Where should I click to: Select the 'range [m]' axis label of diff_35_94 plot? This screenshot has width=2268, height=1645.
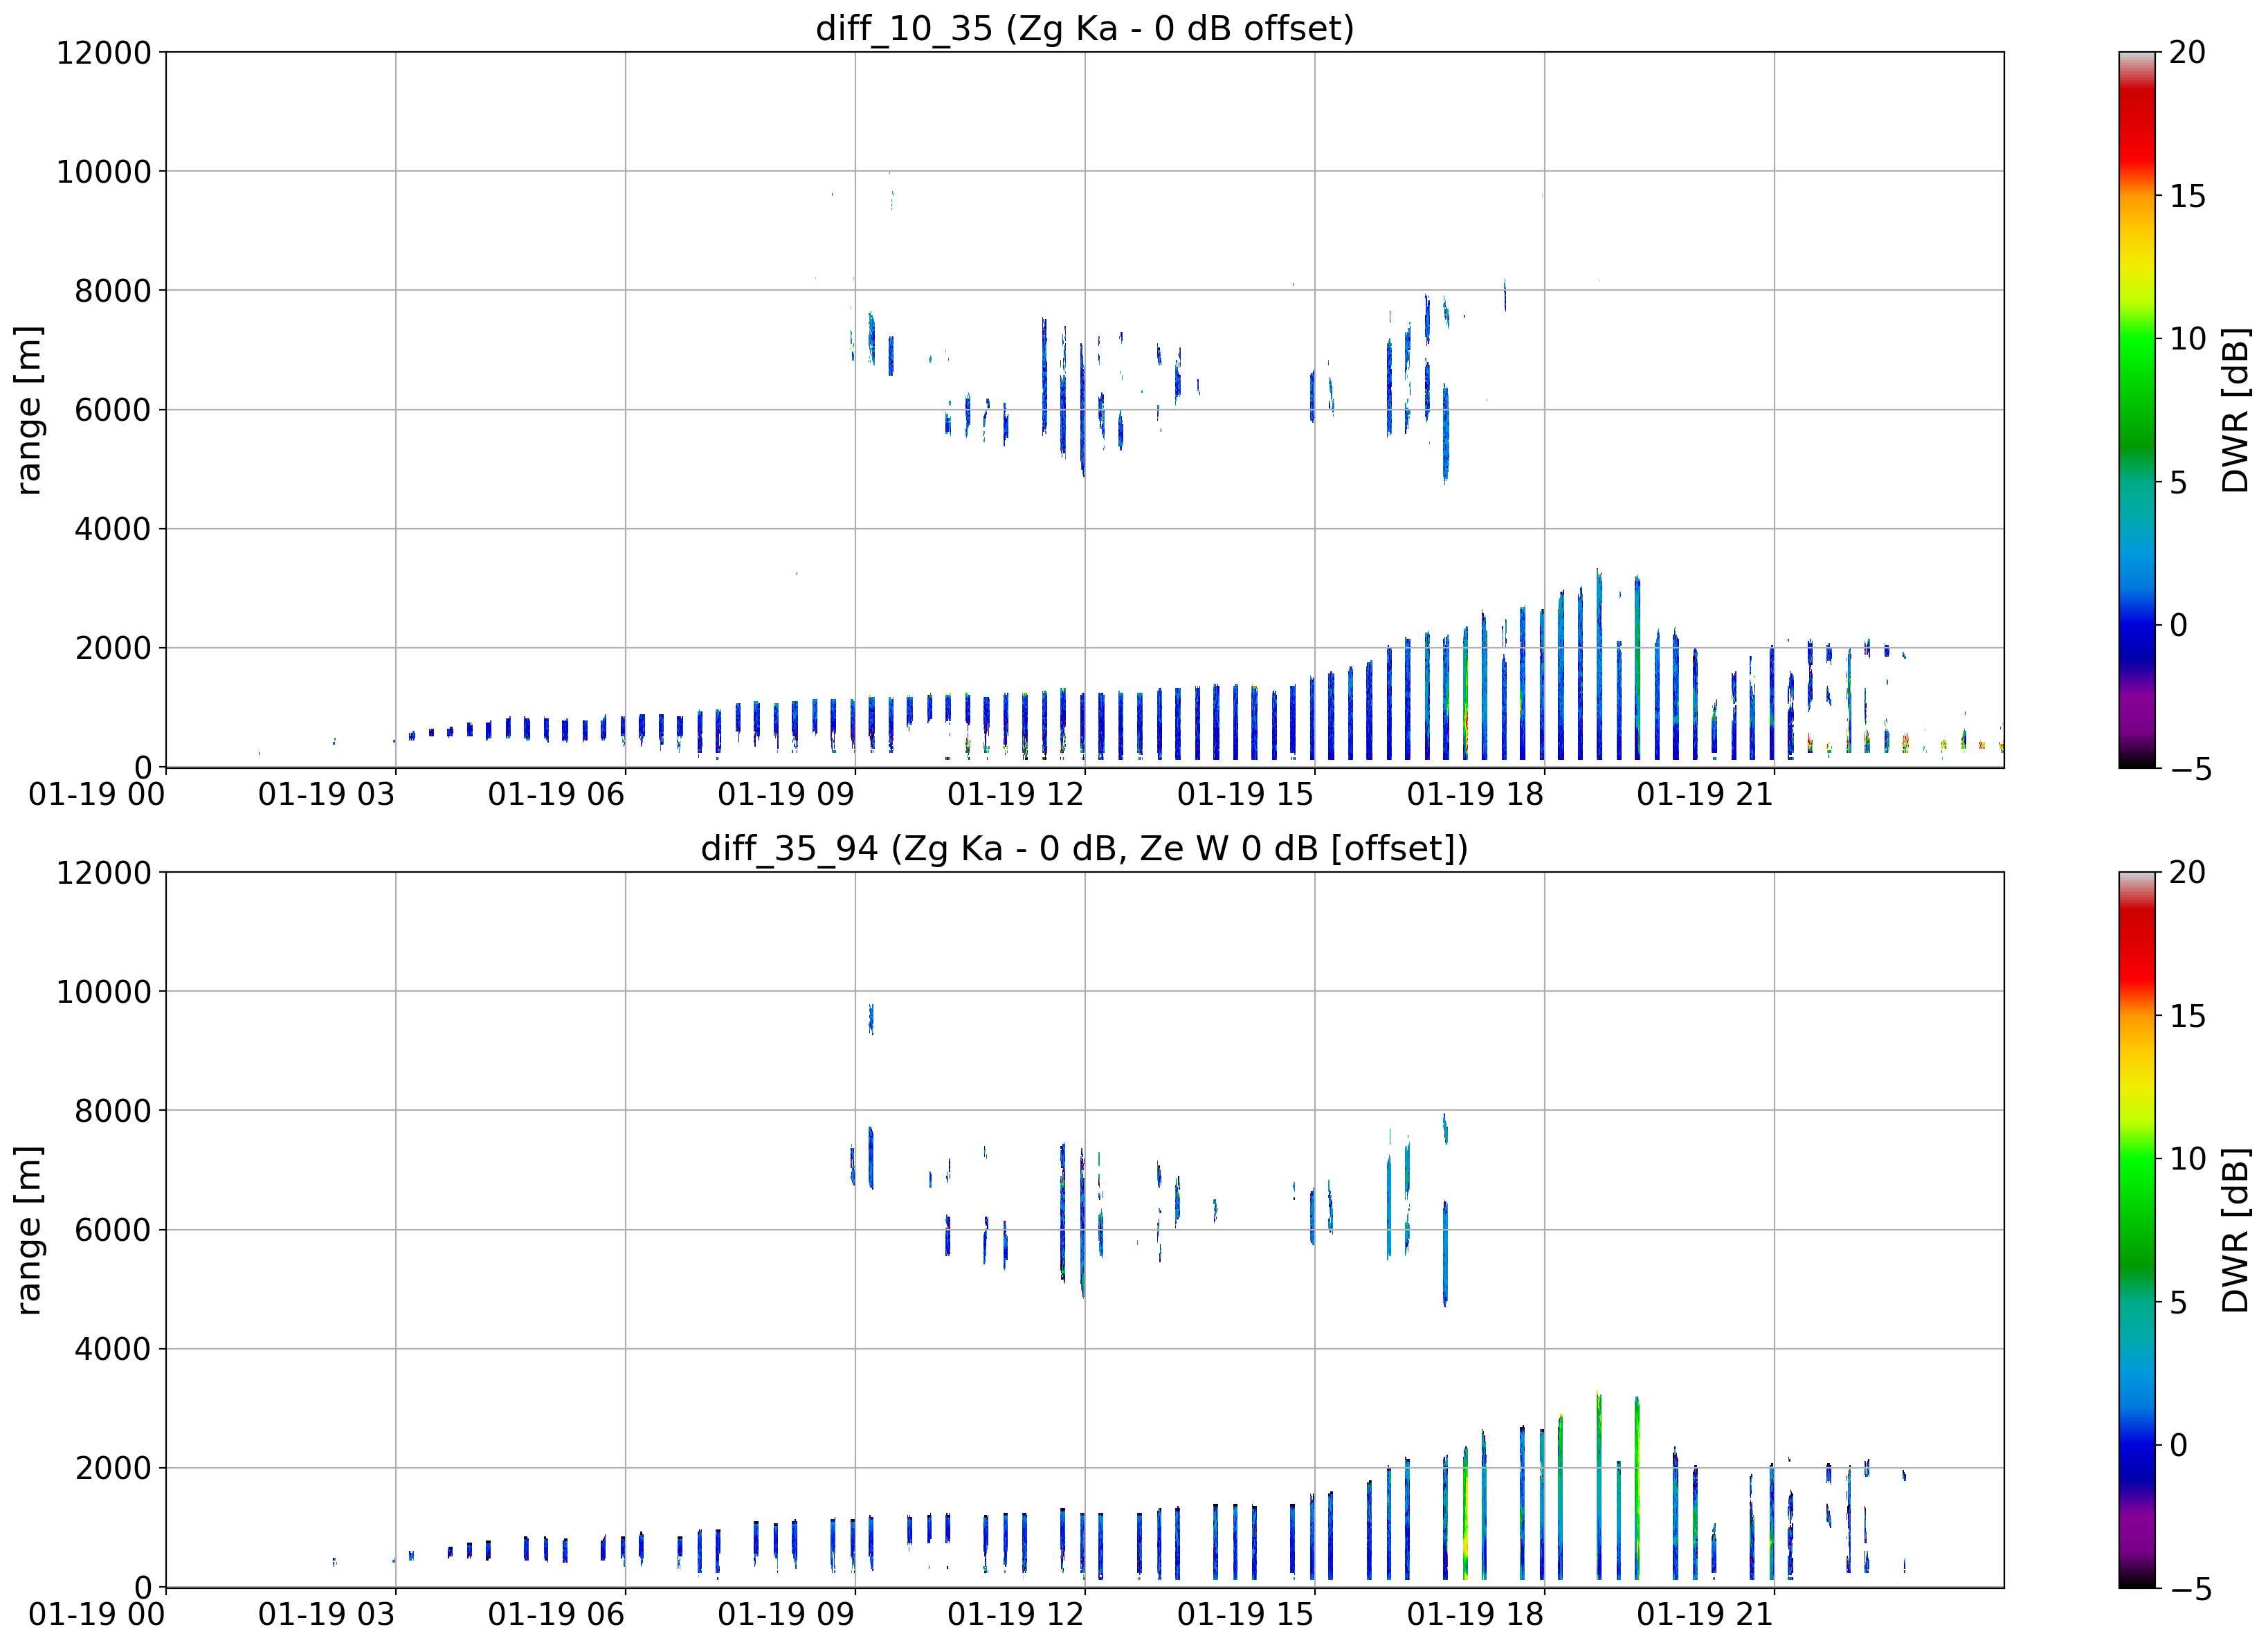click(29, 1230)
